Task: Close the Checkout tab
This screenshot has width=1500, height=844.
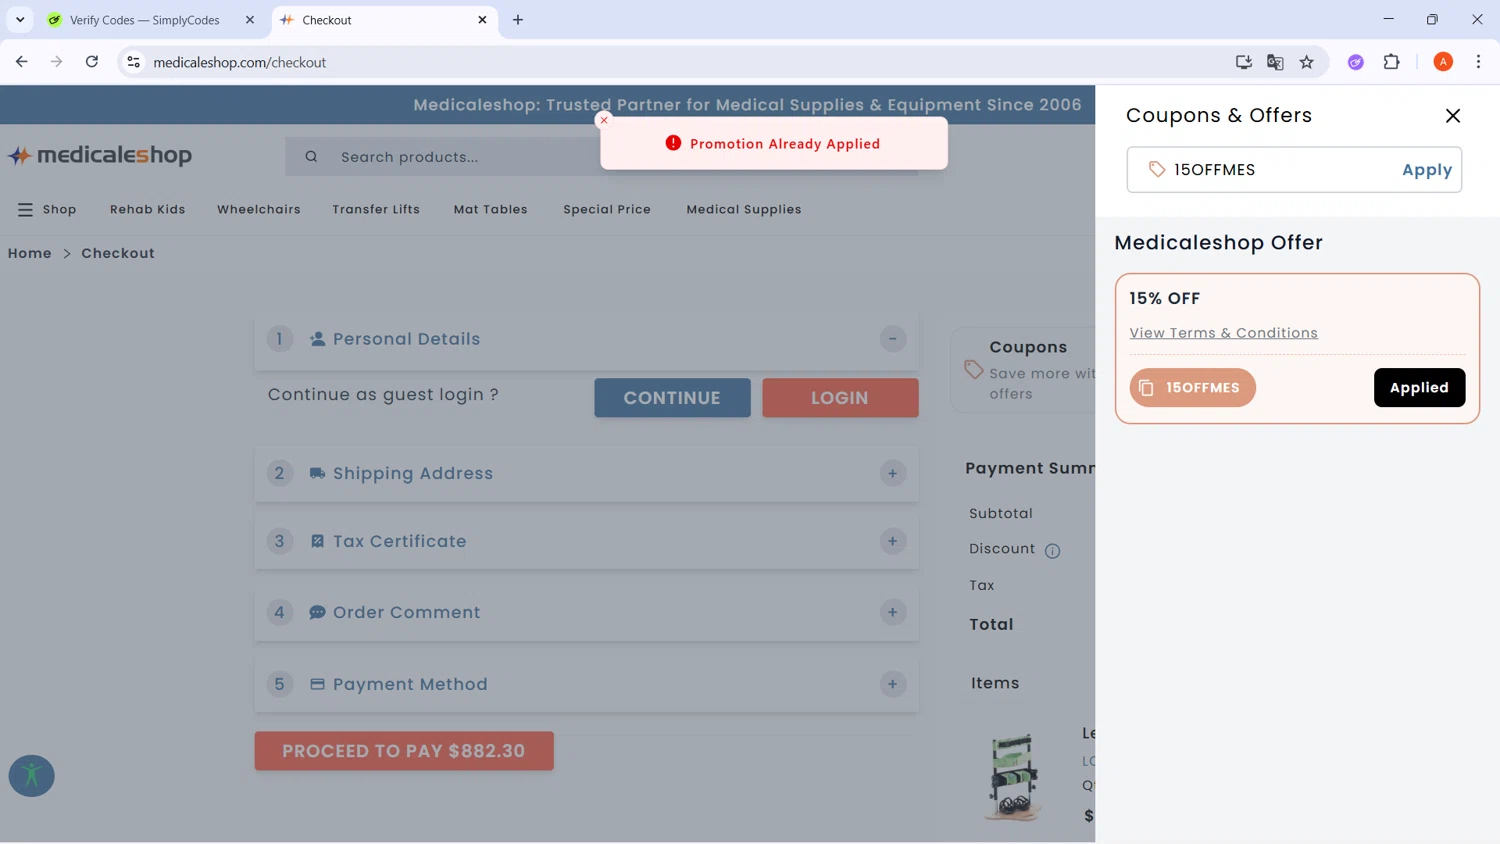Action: pyautogui.click(x=482, y=20)
